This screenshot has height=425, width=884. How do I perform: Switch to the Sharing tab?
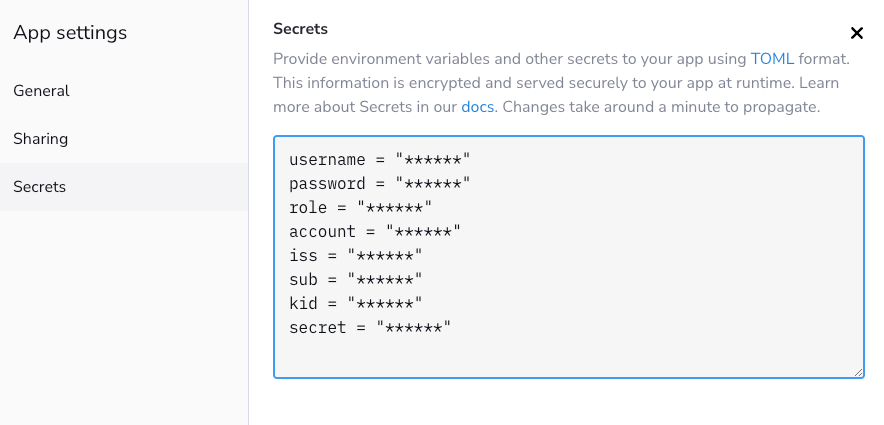pyautogui.click(x=40, y=139)
